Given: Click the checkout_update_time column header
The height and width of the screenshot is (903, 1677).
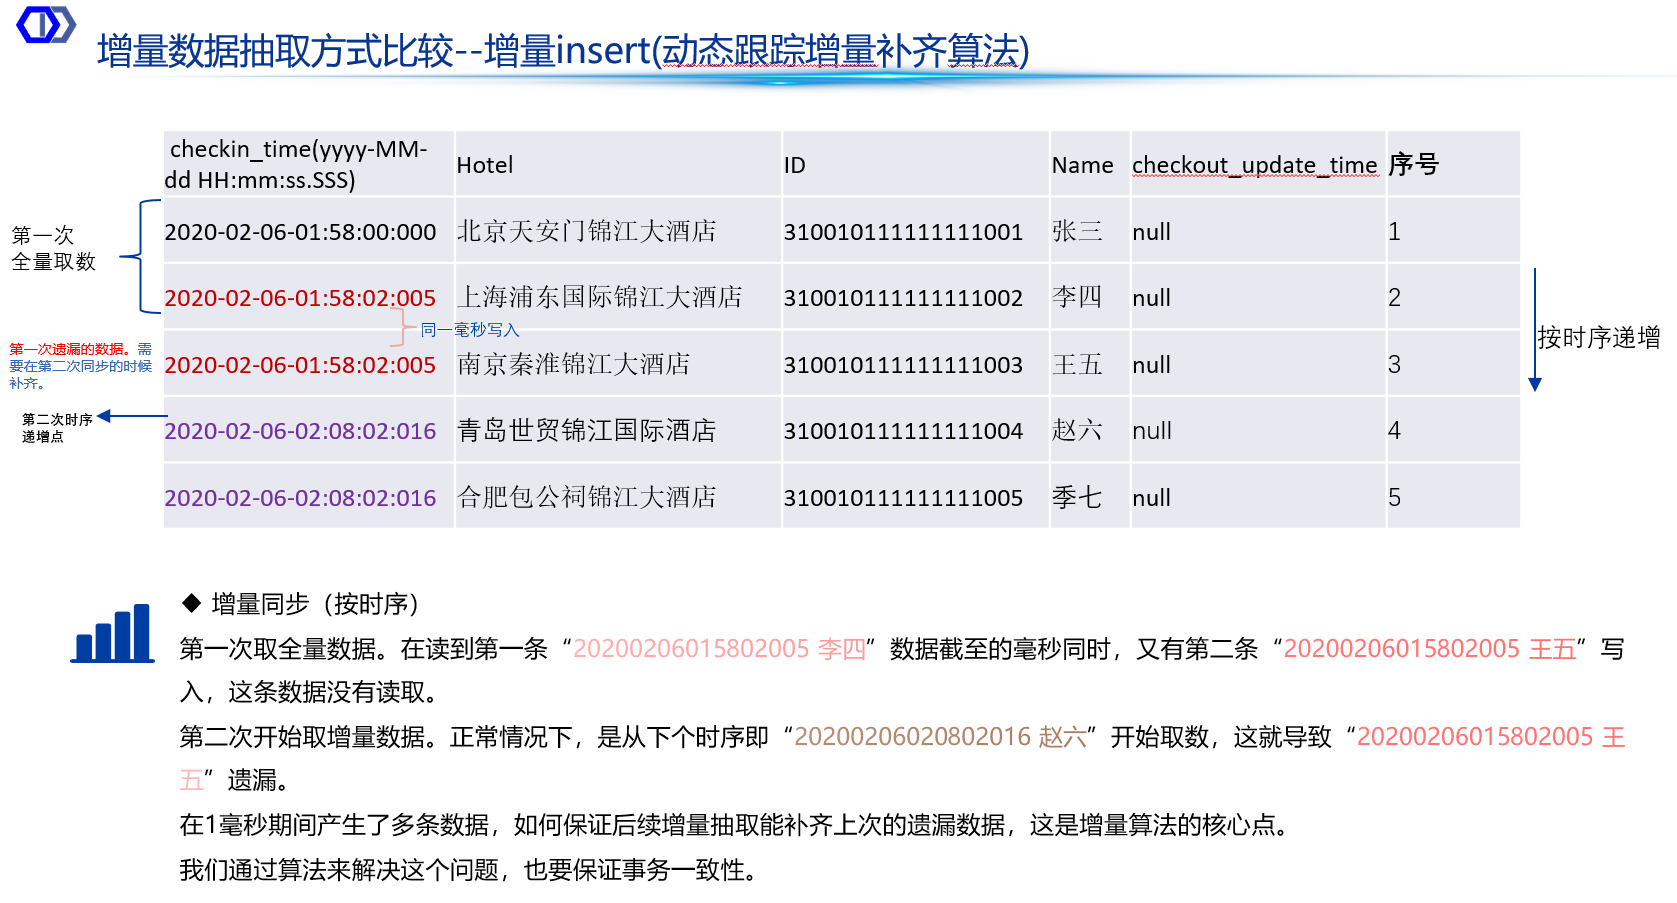Looking at the screenshot, I should pos(1254,165).
